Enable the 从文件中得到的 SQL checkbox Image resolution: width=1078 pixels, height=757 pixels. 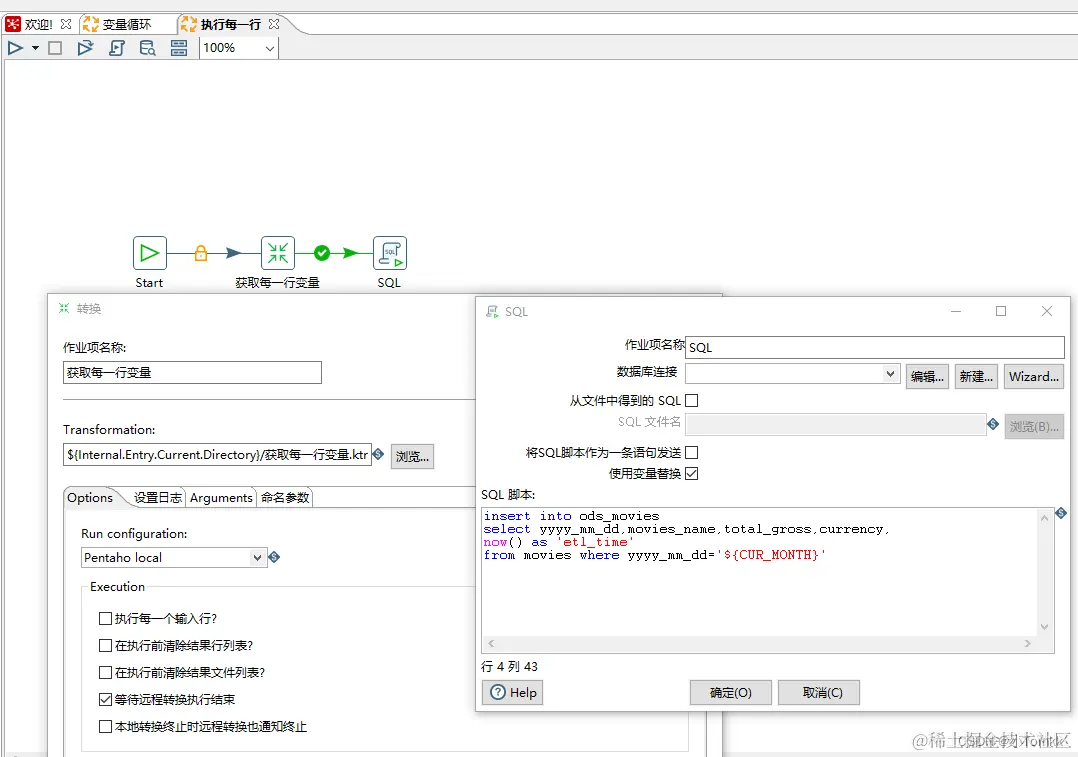pyautogui.click(x=692, y=400)
